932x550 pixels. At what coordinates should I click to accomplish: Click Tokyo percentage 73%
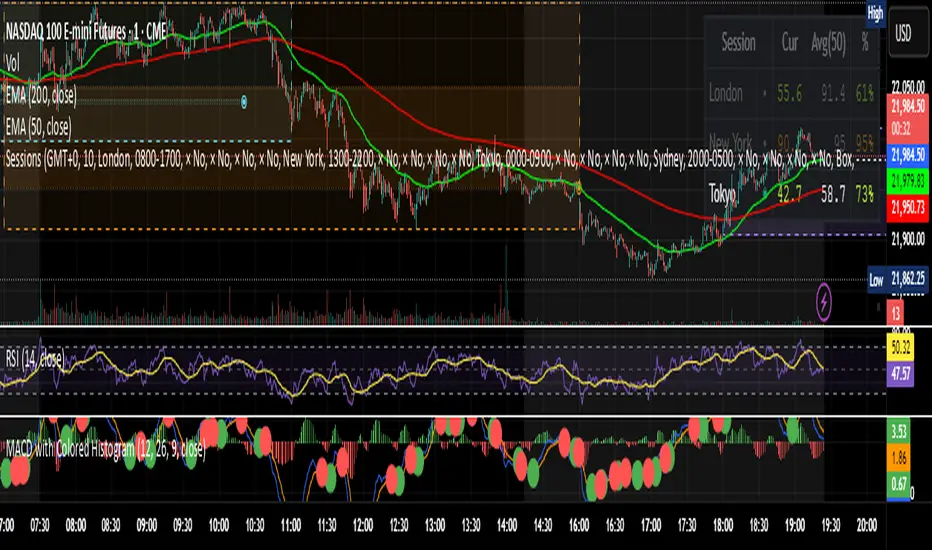click(864, 194)
